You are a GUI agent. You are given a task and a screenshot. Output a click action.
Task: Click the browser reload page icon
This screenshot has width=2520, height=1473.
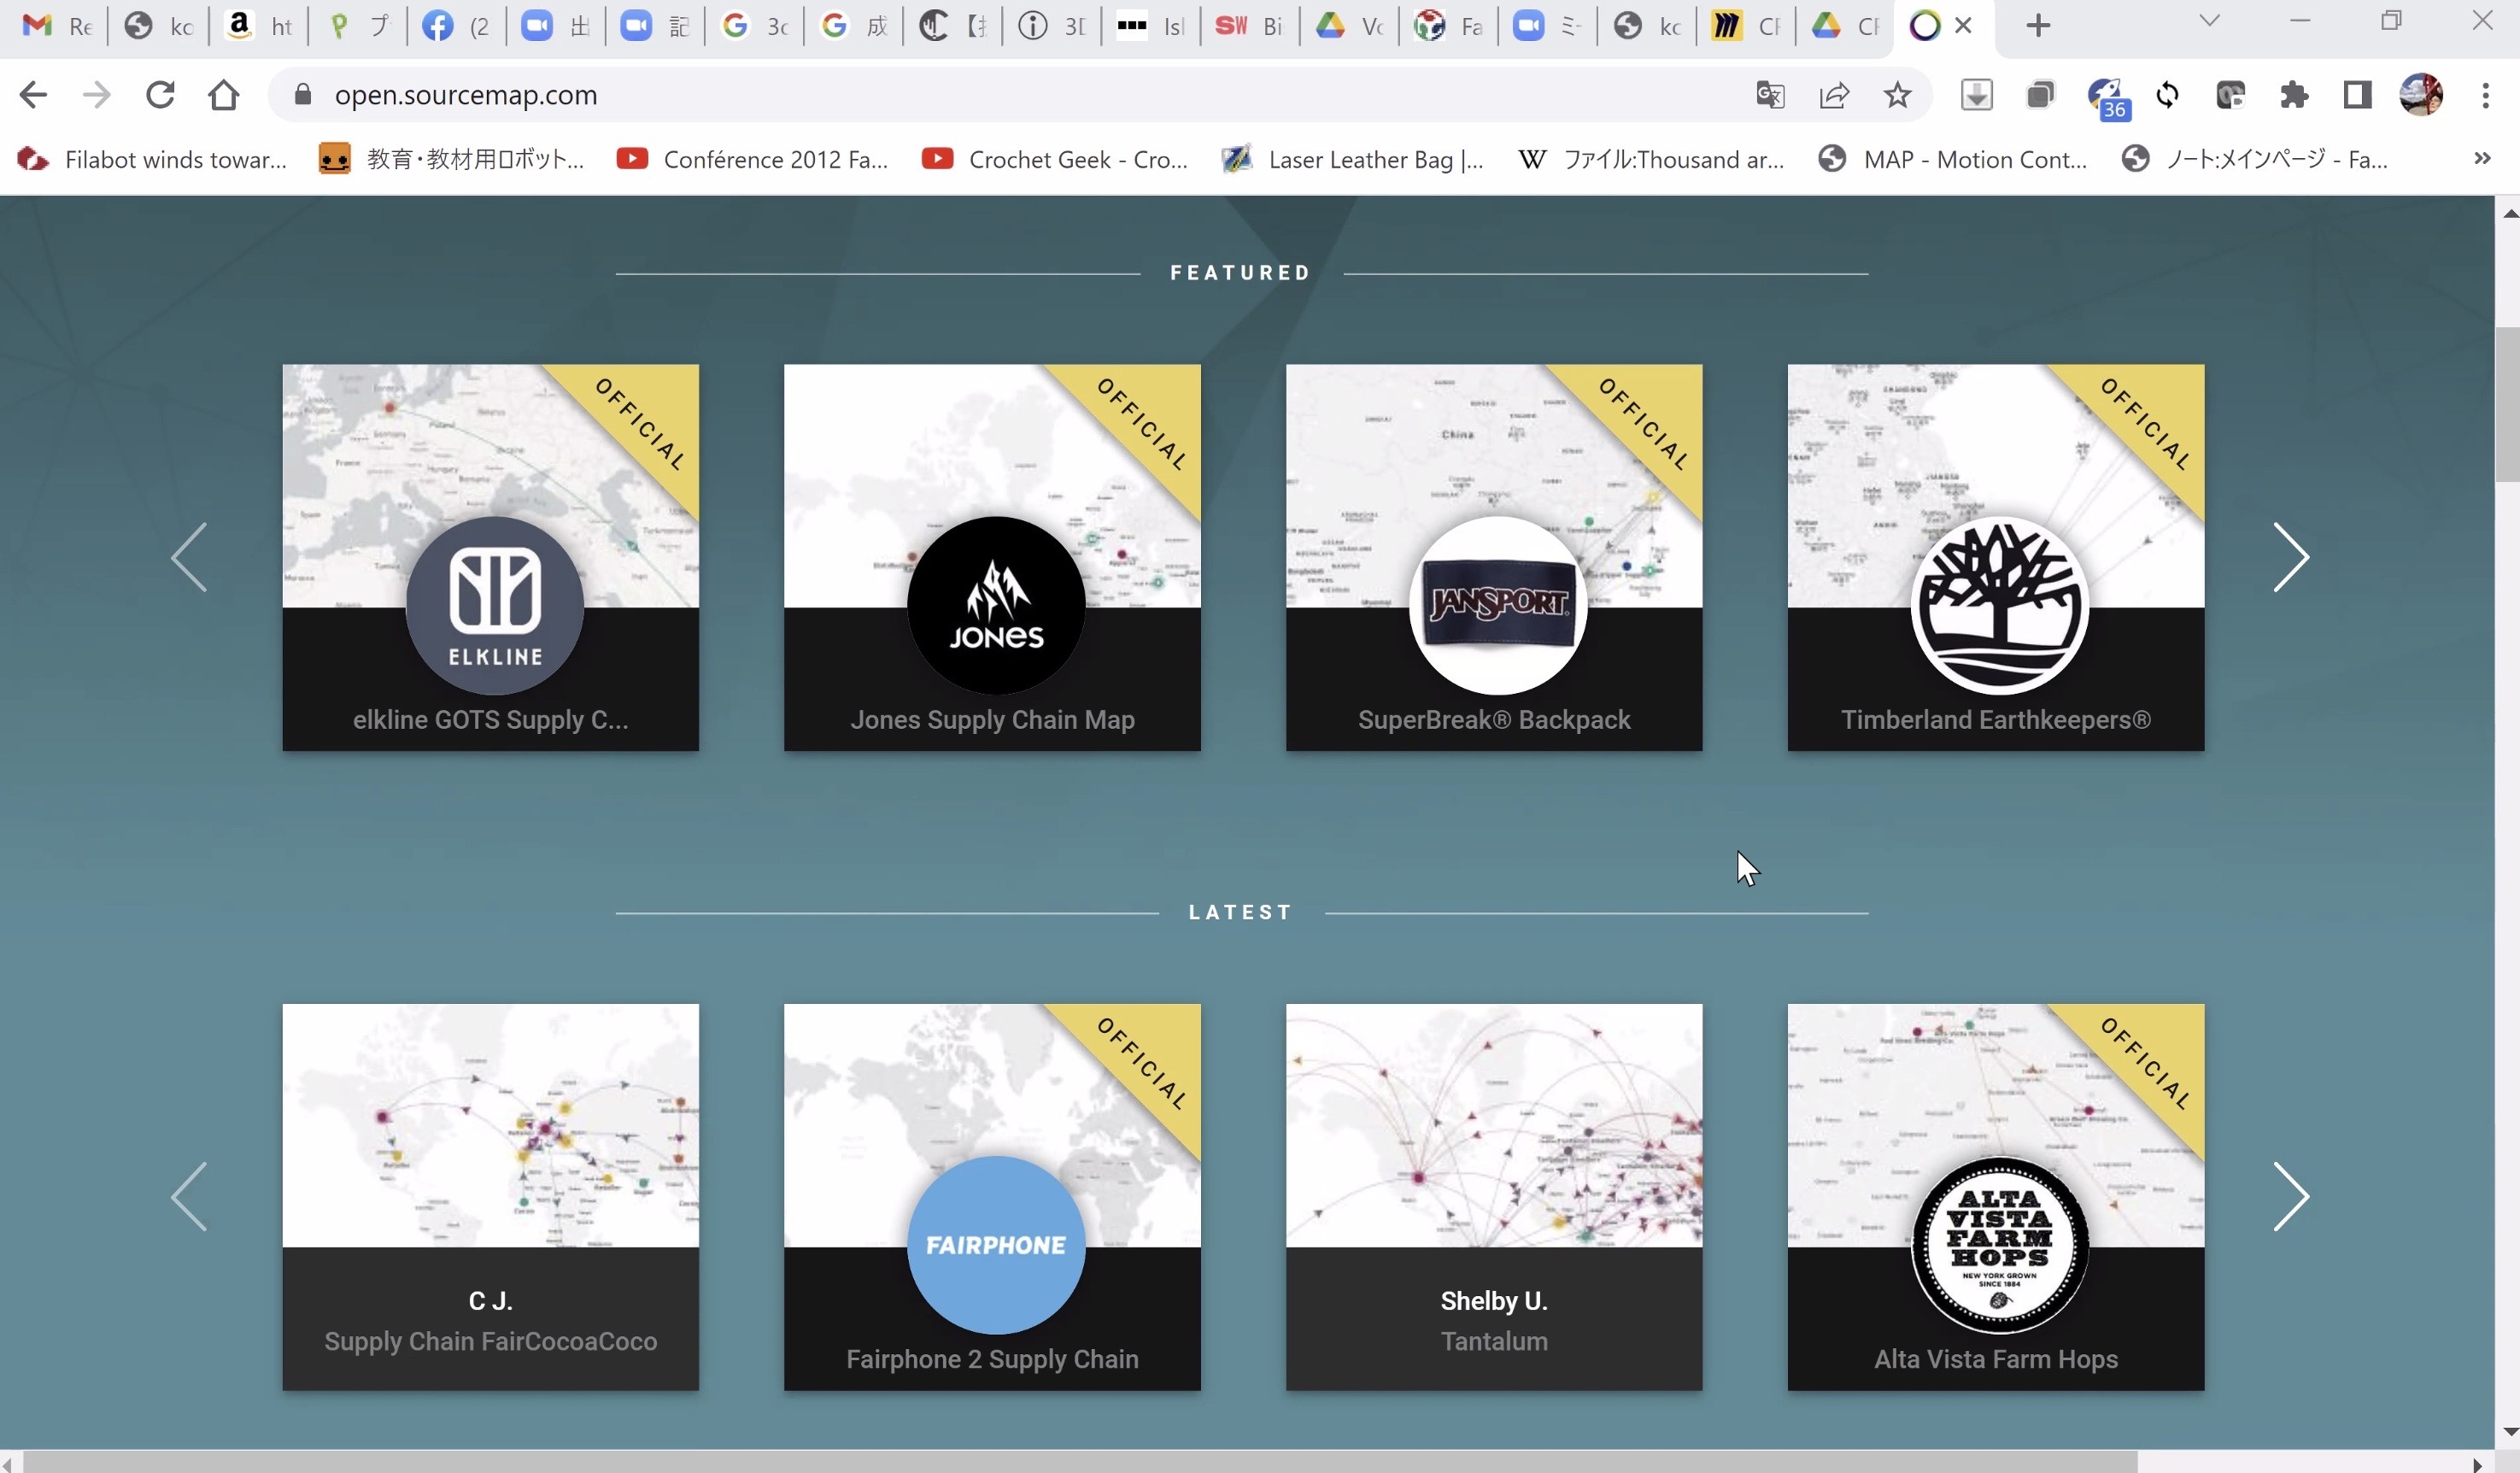tap(160, 95)
